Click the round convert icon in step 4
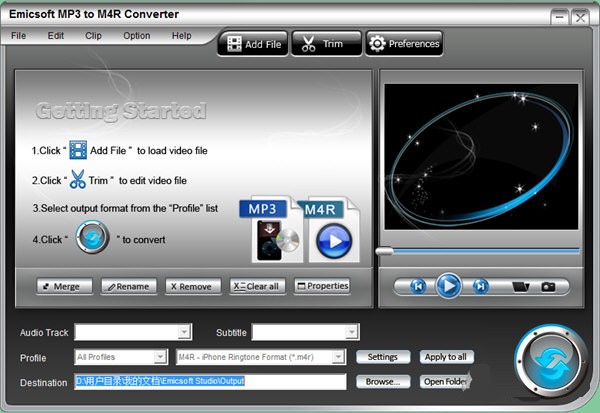Viewport: 600px width, 413px height. pos(92,237)
